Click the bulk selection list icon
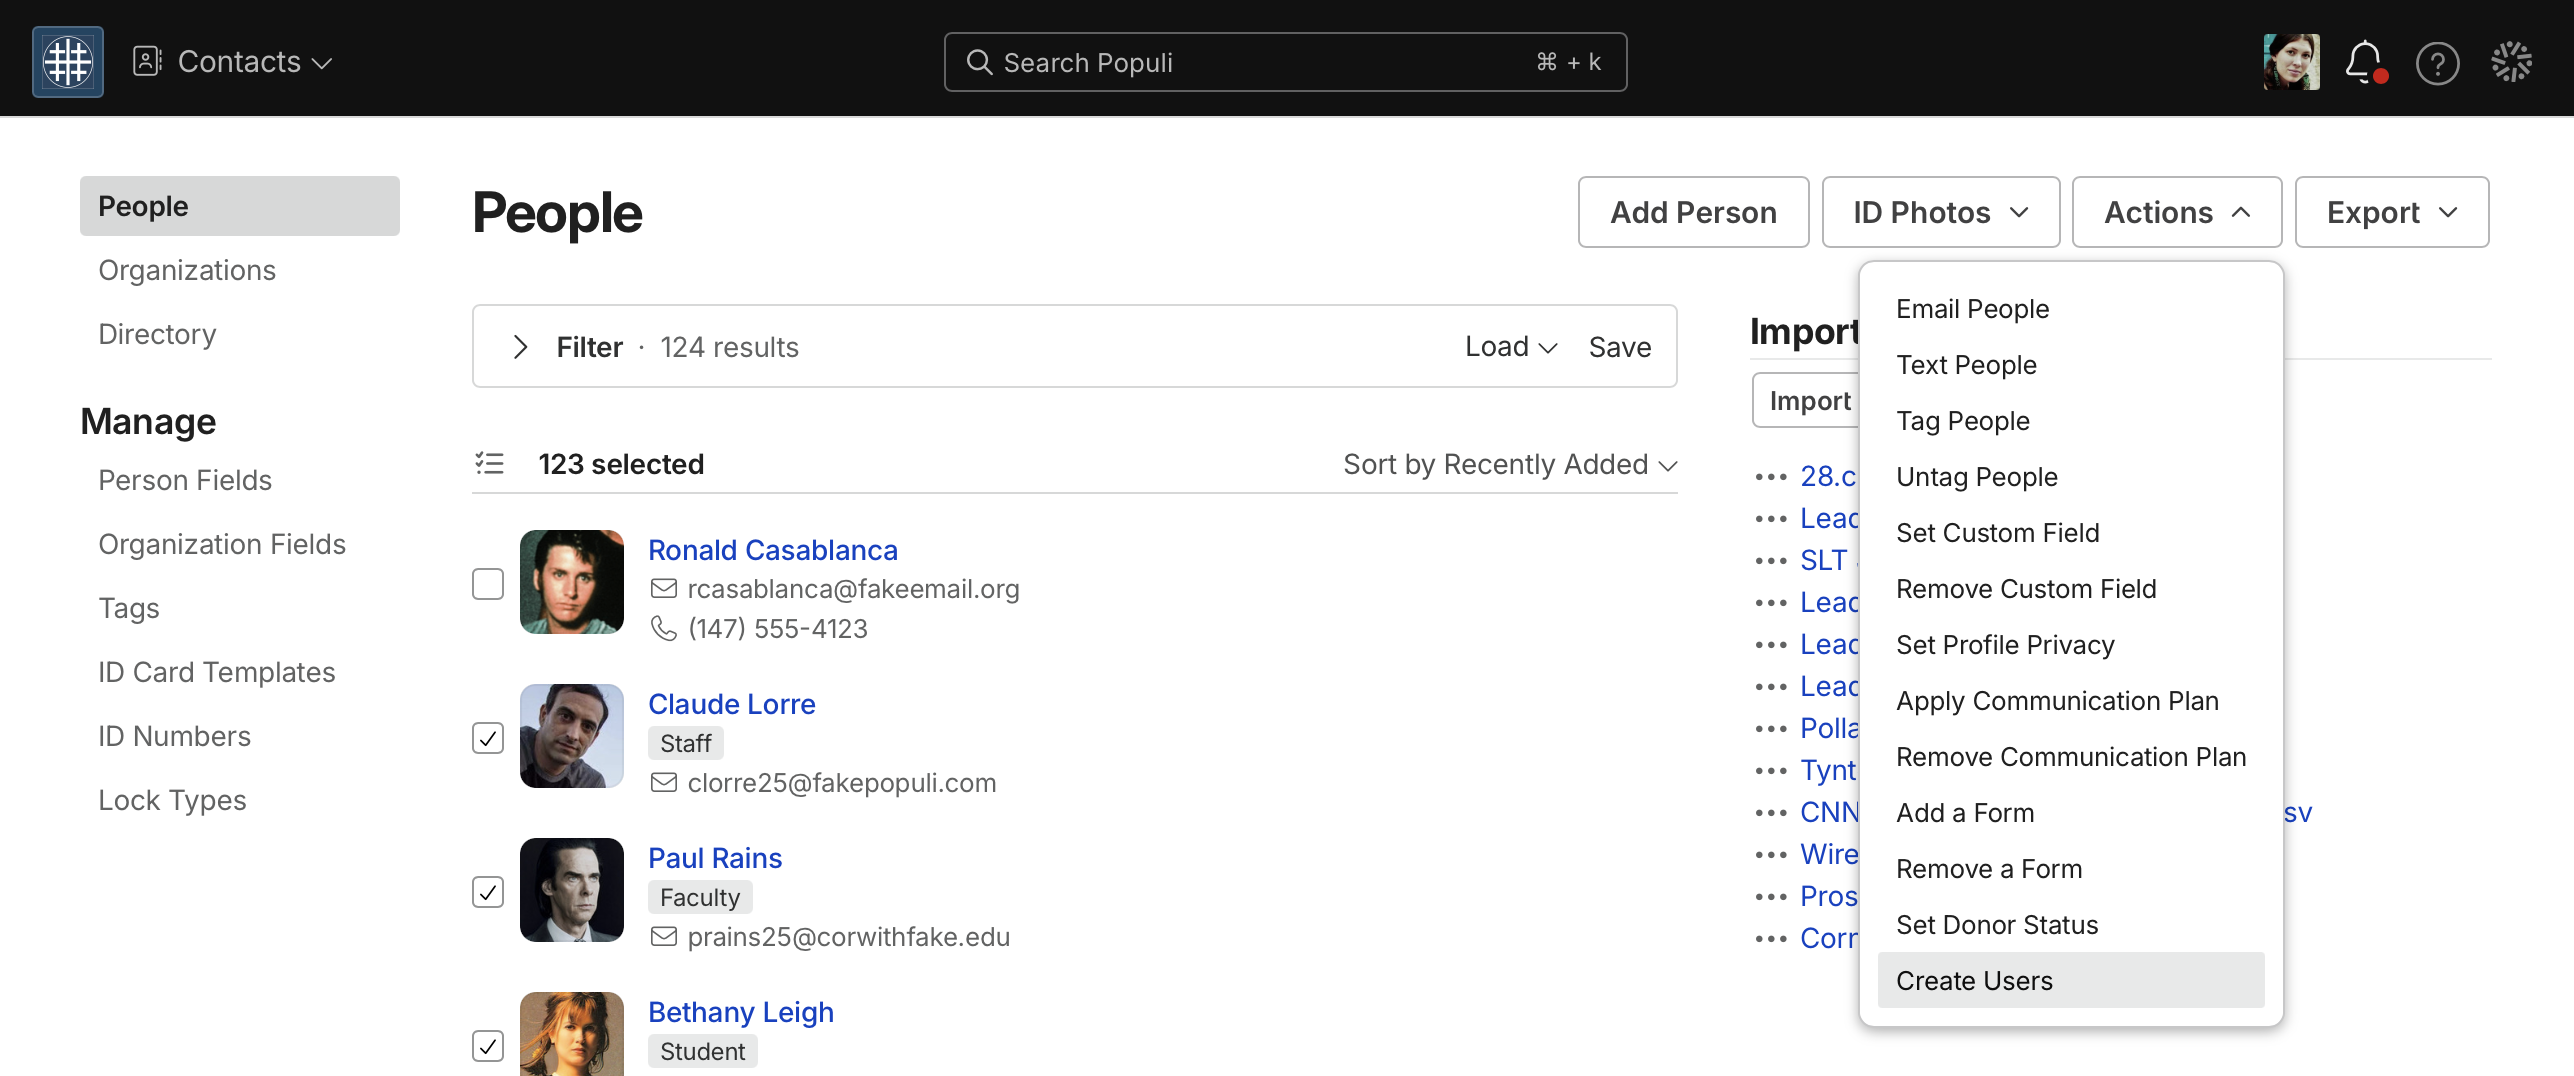The height and width of the screenshot is (1076, 2574). pyautogui.click(x=489, y=463)
